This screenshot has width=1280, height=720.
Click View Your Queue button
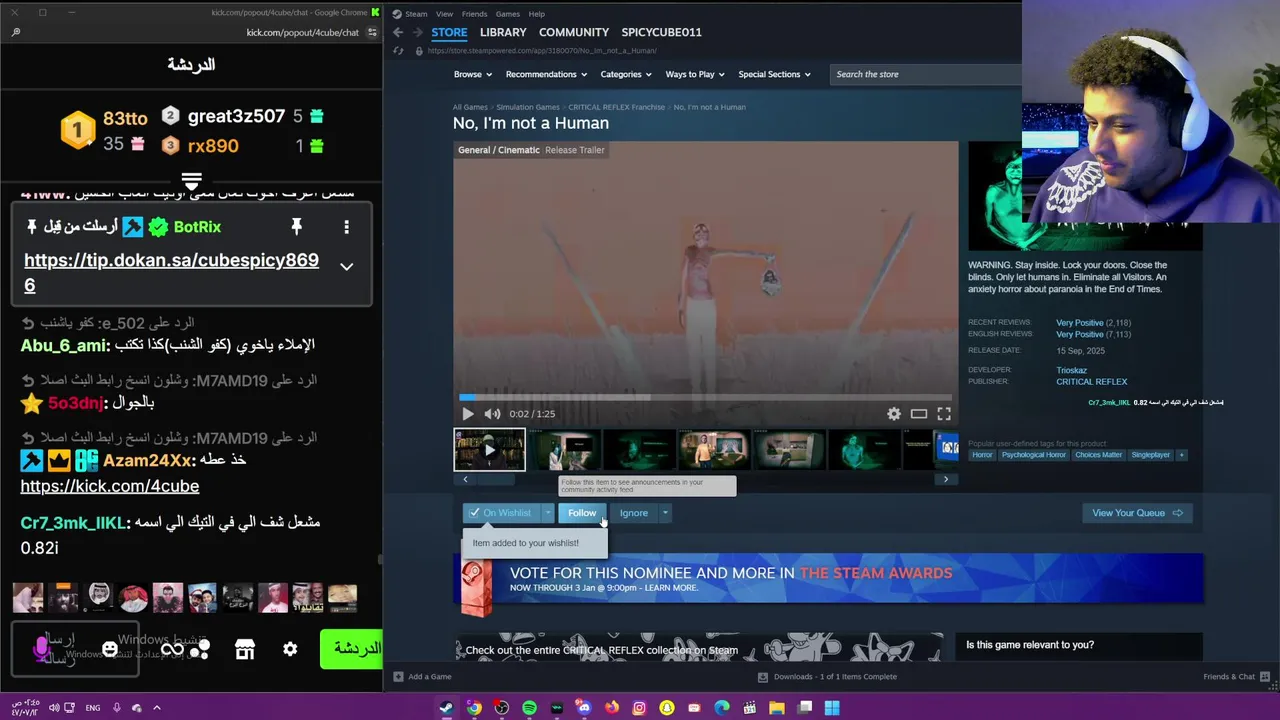pos(1137,513)
